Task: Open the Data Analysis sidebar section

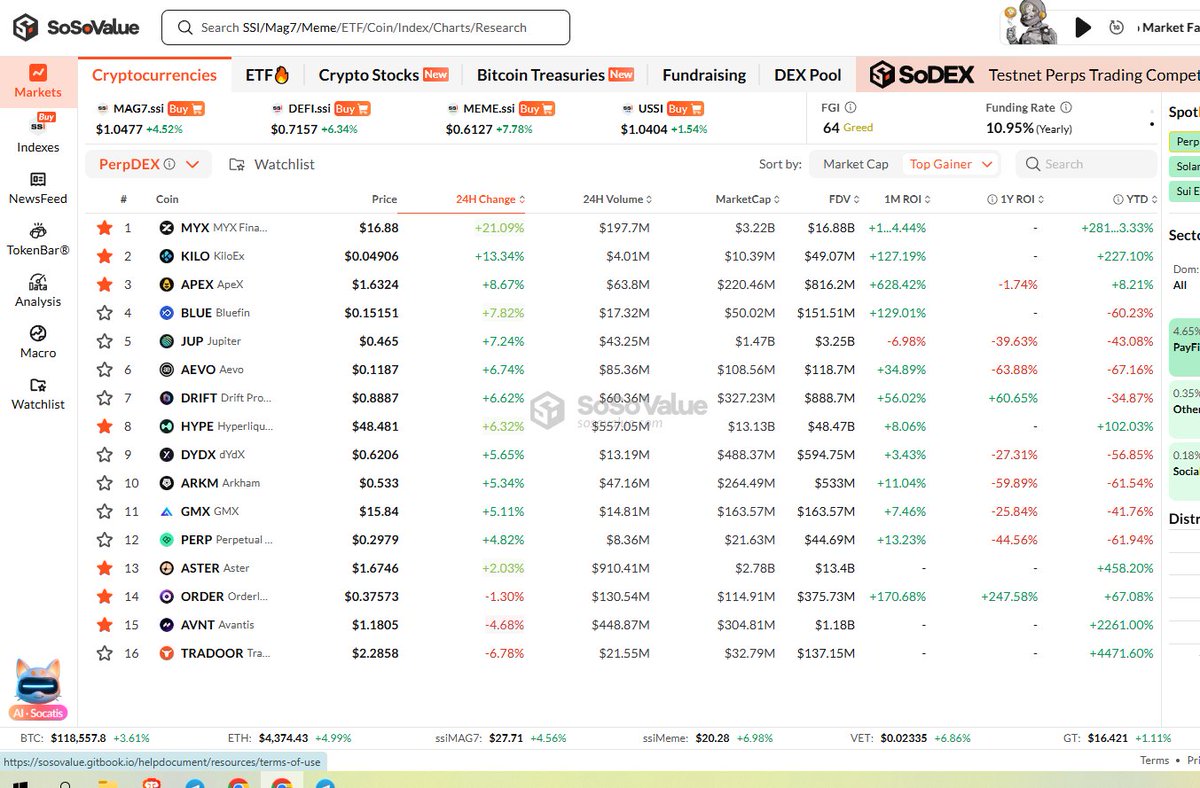Action: click(x=38, y=291)
